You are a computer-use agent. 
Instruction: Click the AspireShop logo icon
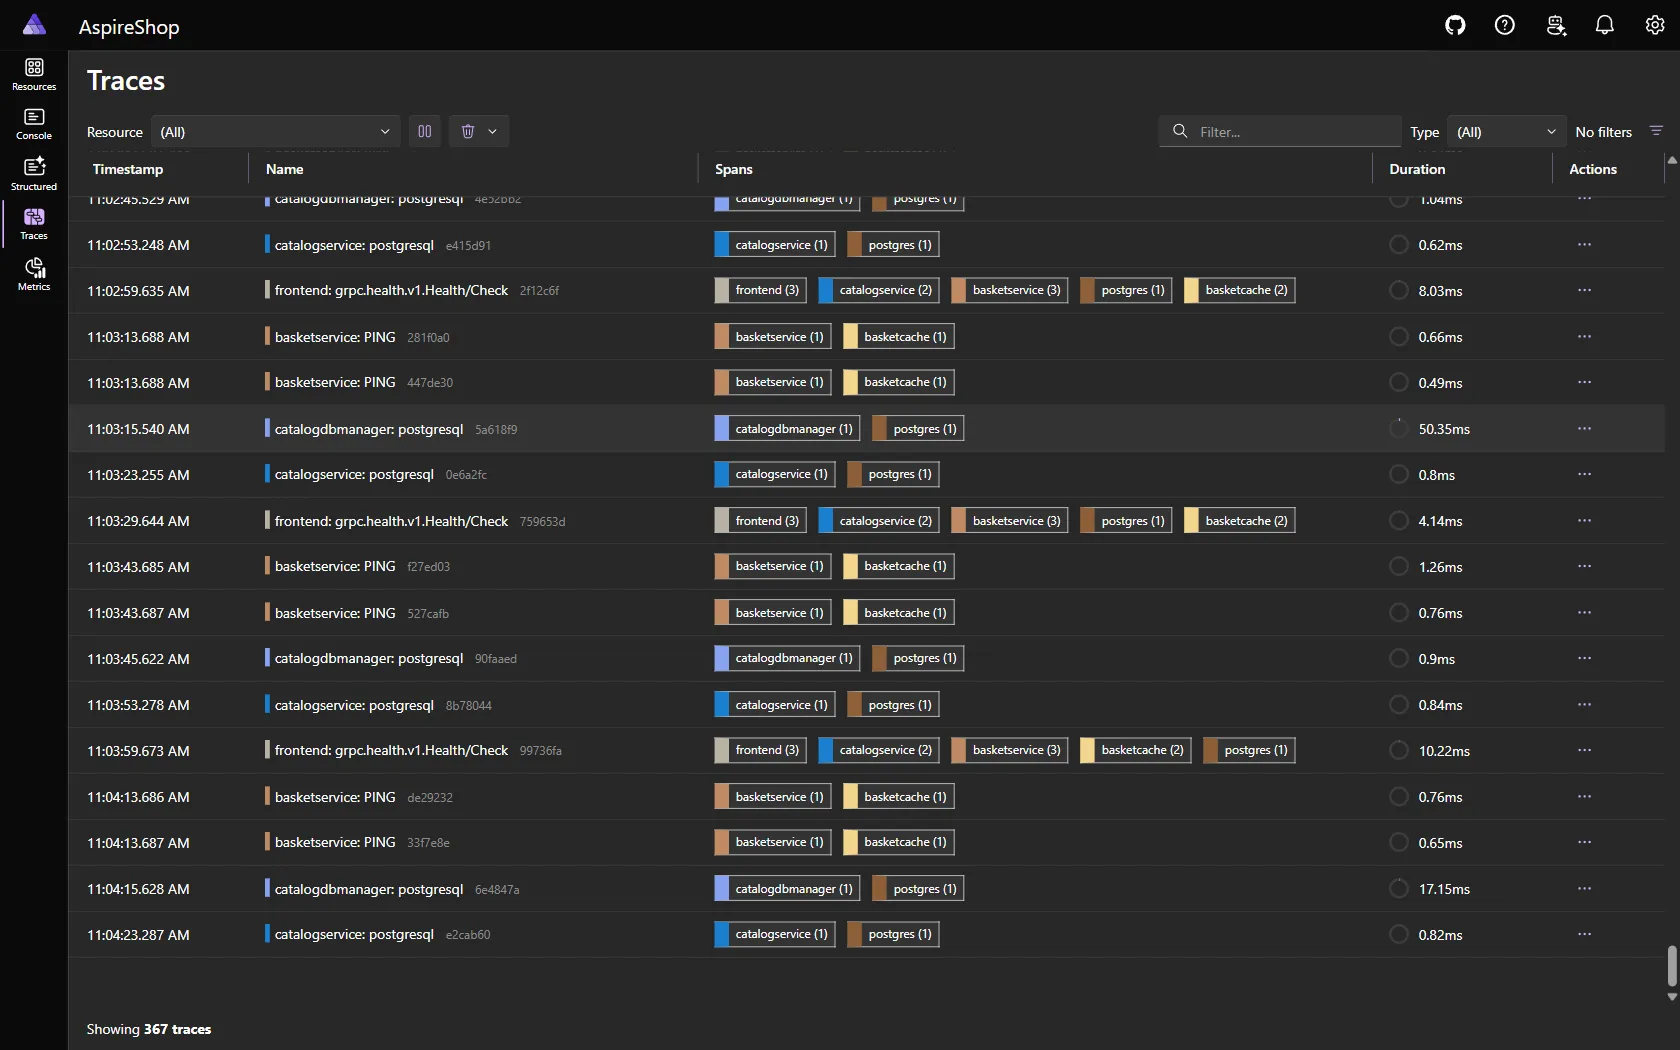pyautogui.click(x=34, y=25)
